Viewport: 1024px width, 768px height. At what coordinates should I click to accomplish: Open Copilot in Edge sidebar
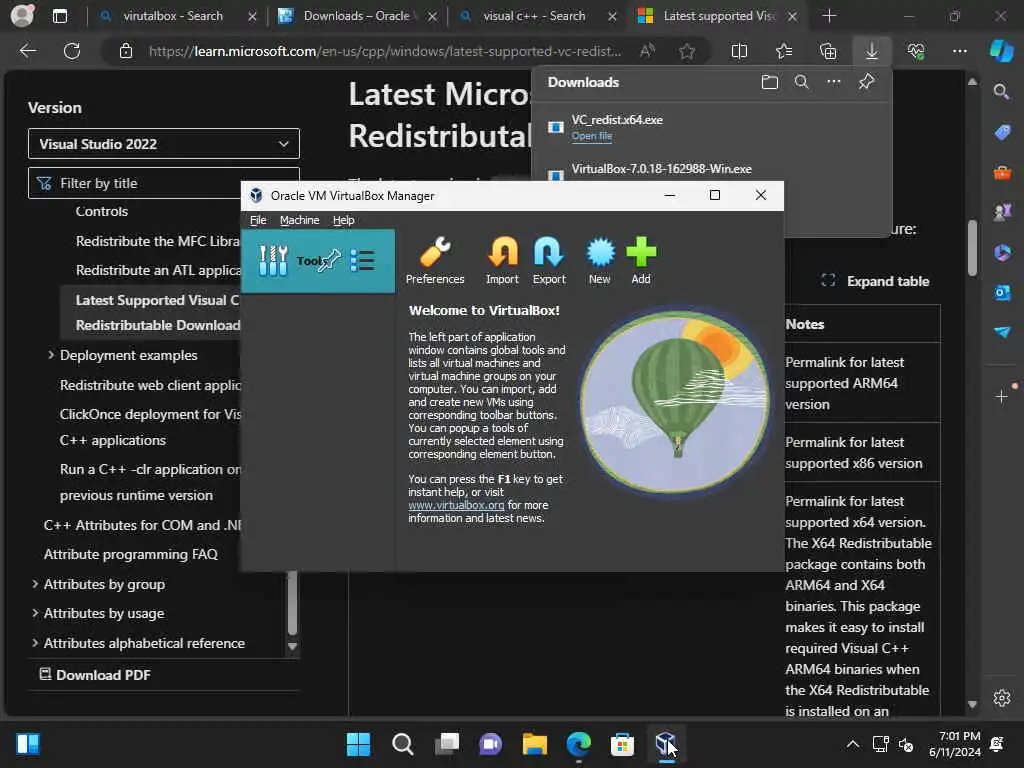(x=1001, y=51)
